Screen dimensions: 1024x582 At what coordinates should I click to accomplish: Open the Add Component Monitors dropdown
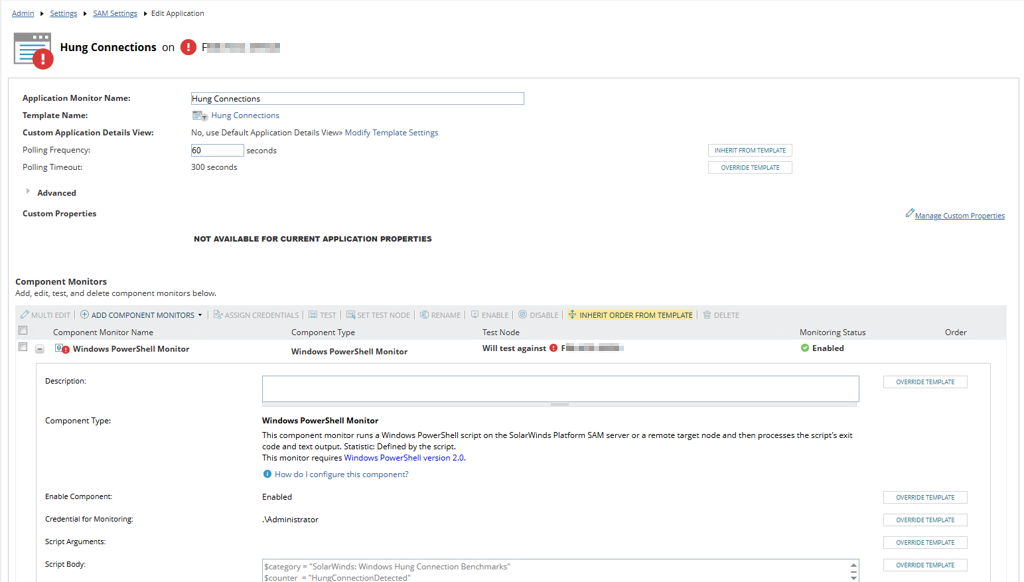click(200, 315)
